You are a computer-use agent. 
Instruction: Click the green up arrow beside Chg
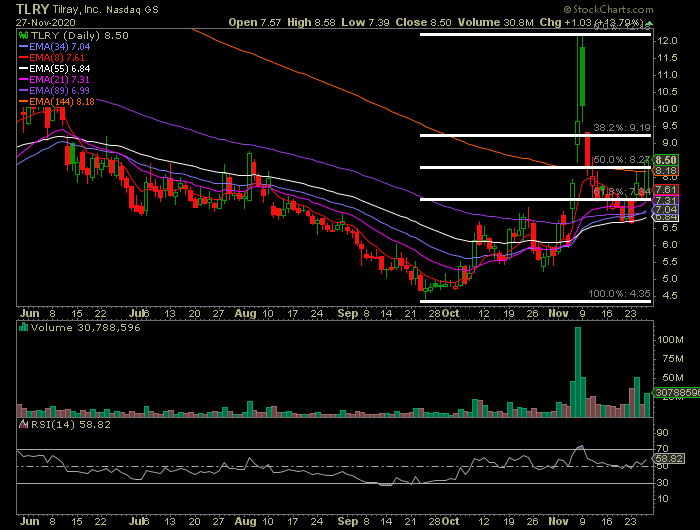[x=650, y=23]
